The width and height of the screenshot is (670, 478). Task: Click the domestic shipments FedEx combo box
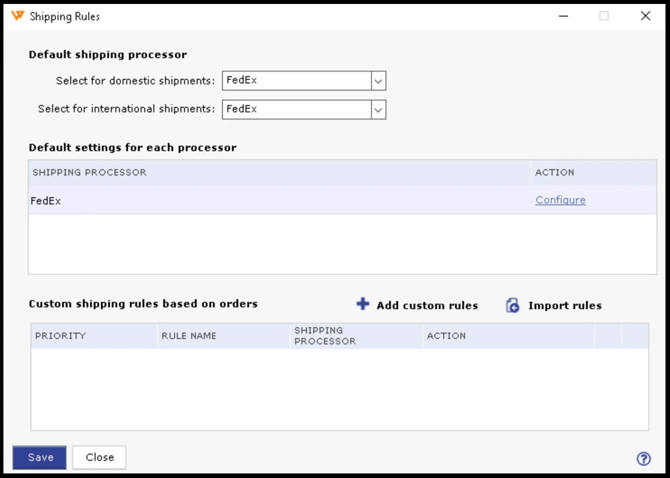pyautogui.click(x=296, y=81)
